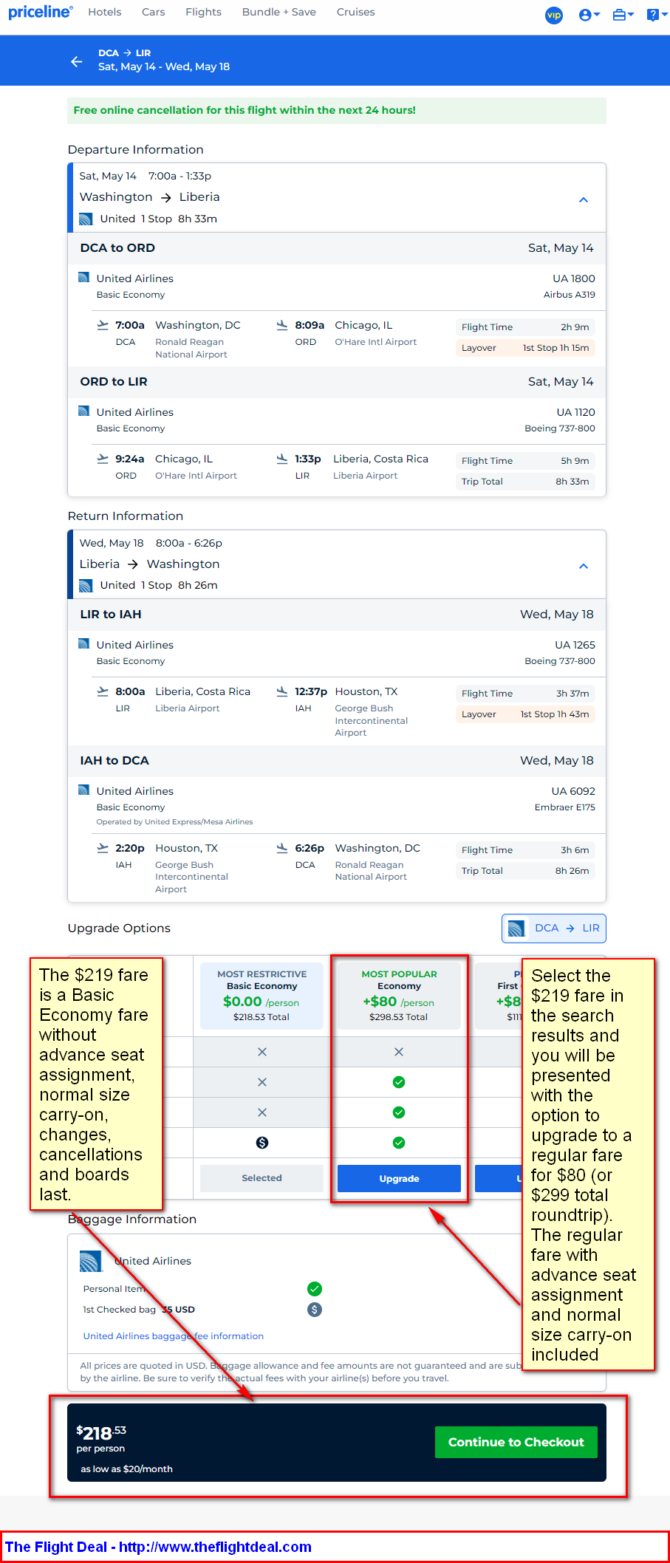Open the user account menu icon

click(590, 14)
